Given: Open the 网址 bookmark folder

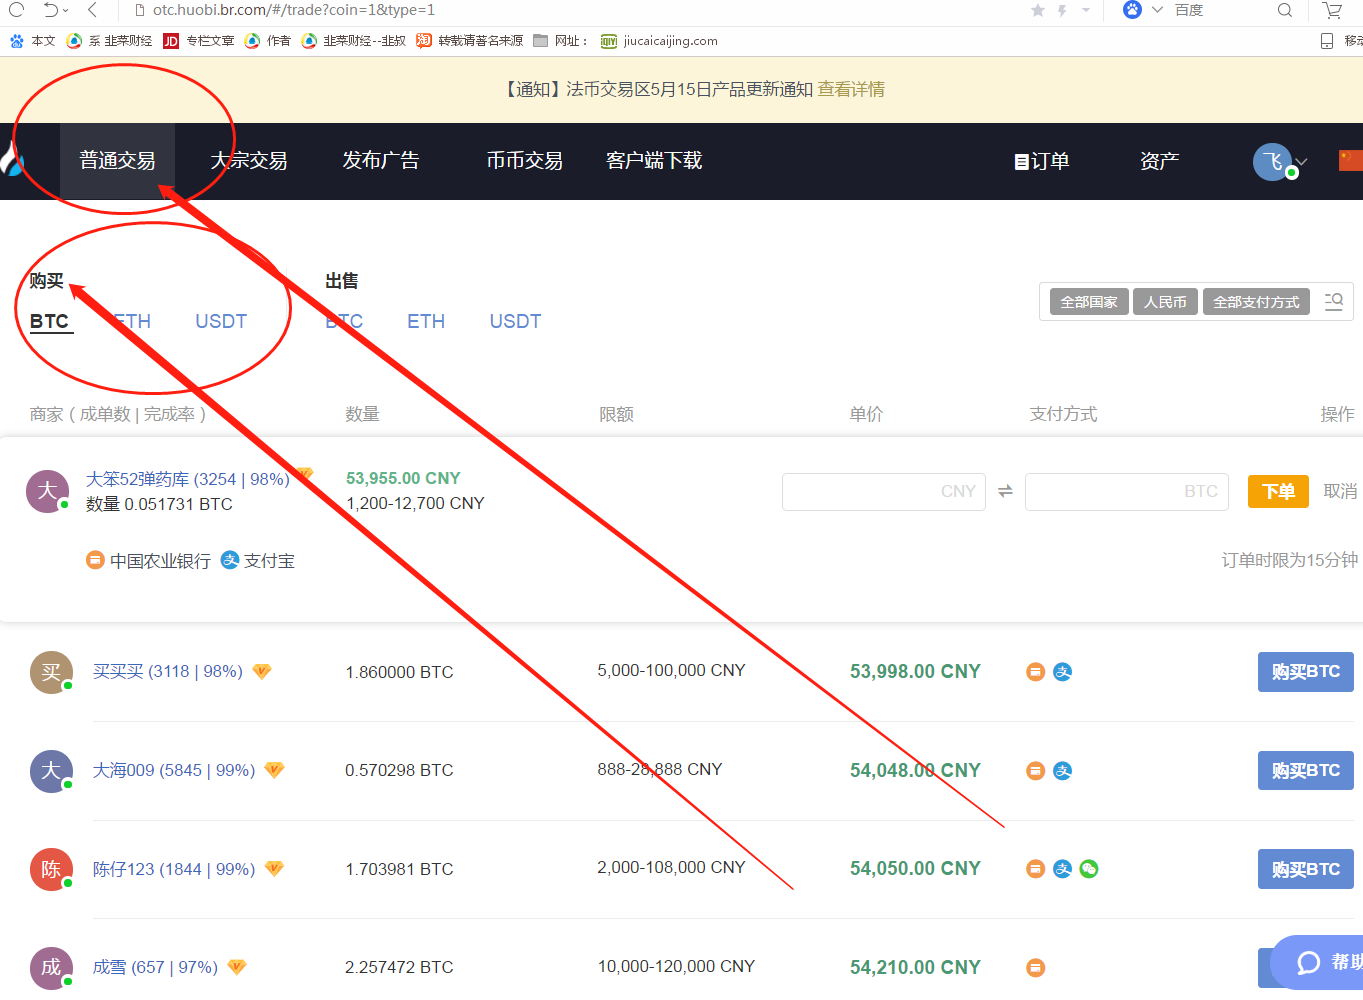Looking at the screenshot, I should pyautogui.click(x=560, y=41).
